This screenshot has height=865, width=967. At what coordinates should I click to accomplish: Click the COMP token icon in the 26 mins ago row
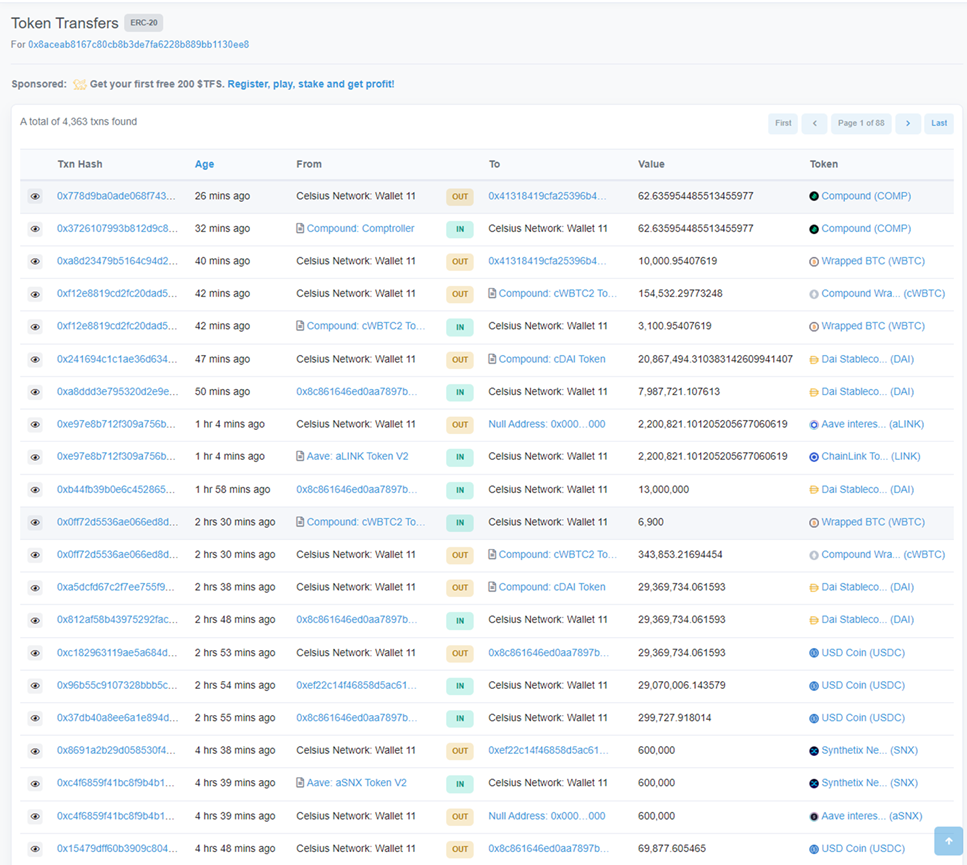pos(814,196)
